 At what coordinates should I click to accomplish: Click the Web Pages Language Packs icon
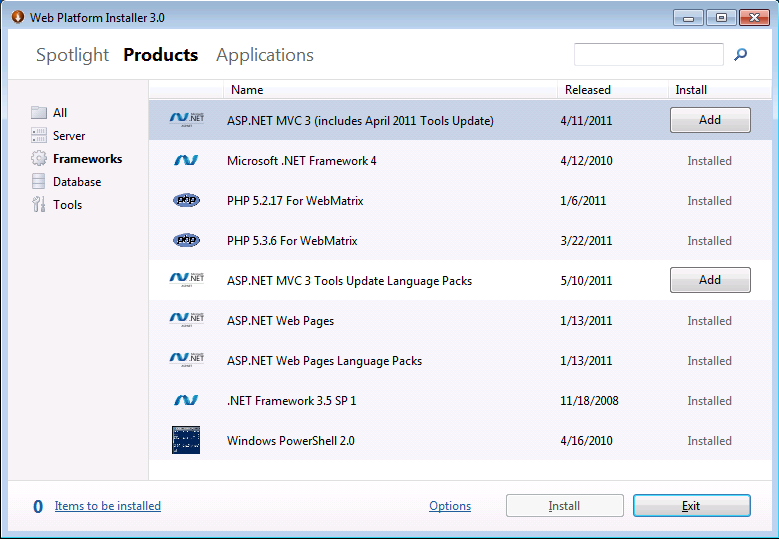click(x=187, y=360)
